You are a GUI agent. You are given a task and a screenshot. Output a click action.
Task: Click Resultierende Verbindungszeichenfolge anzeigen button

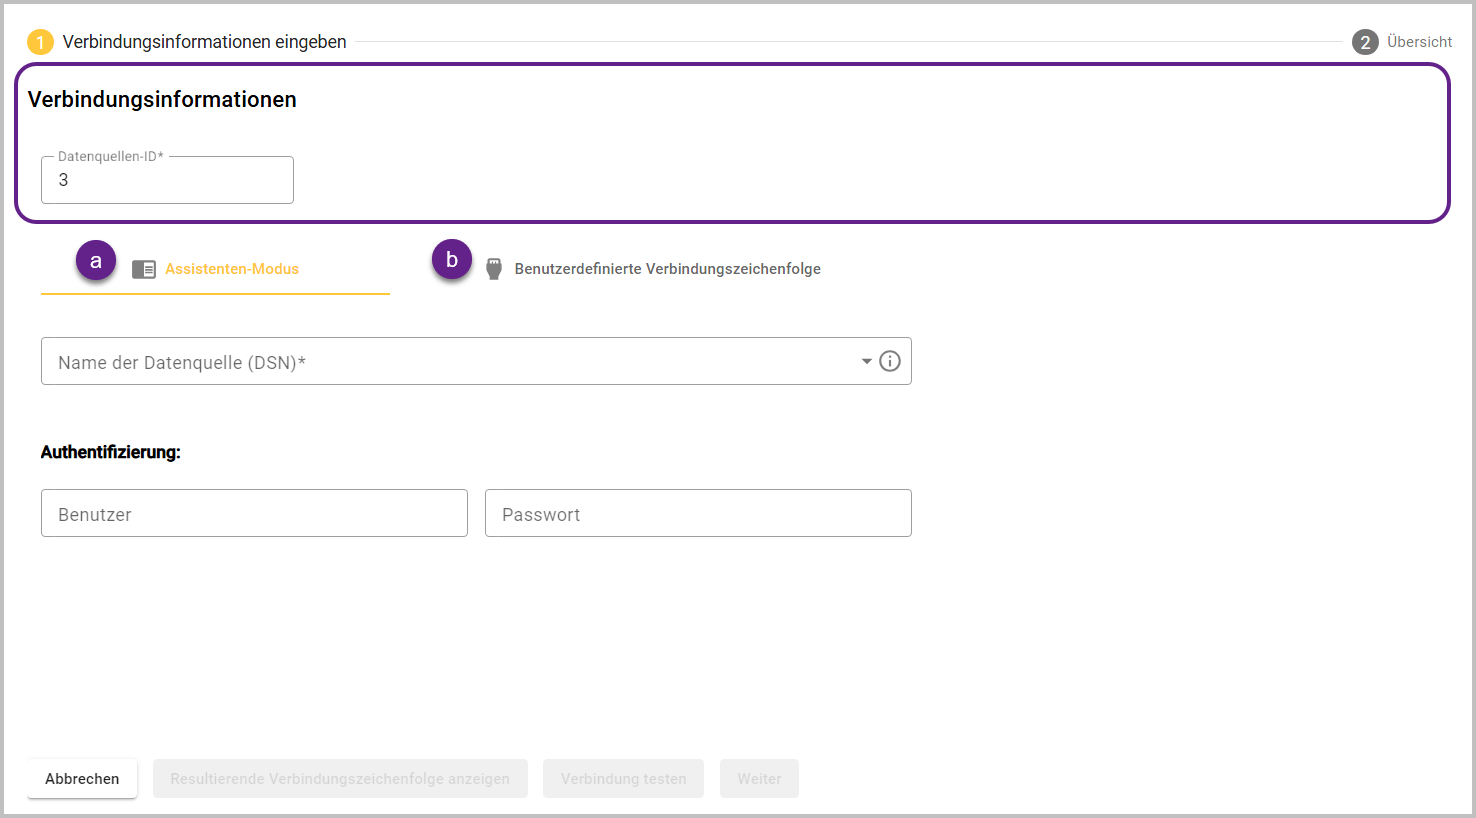340,779
